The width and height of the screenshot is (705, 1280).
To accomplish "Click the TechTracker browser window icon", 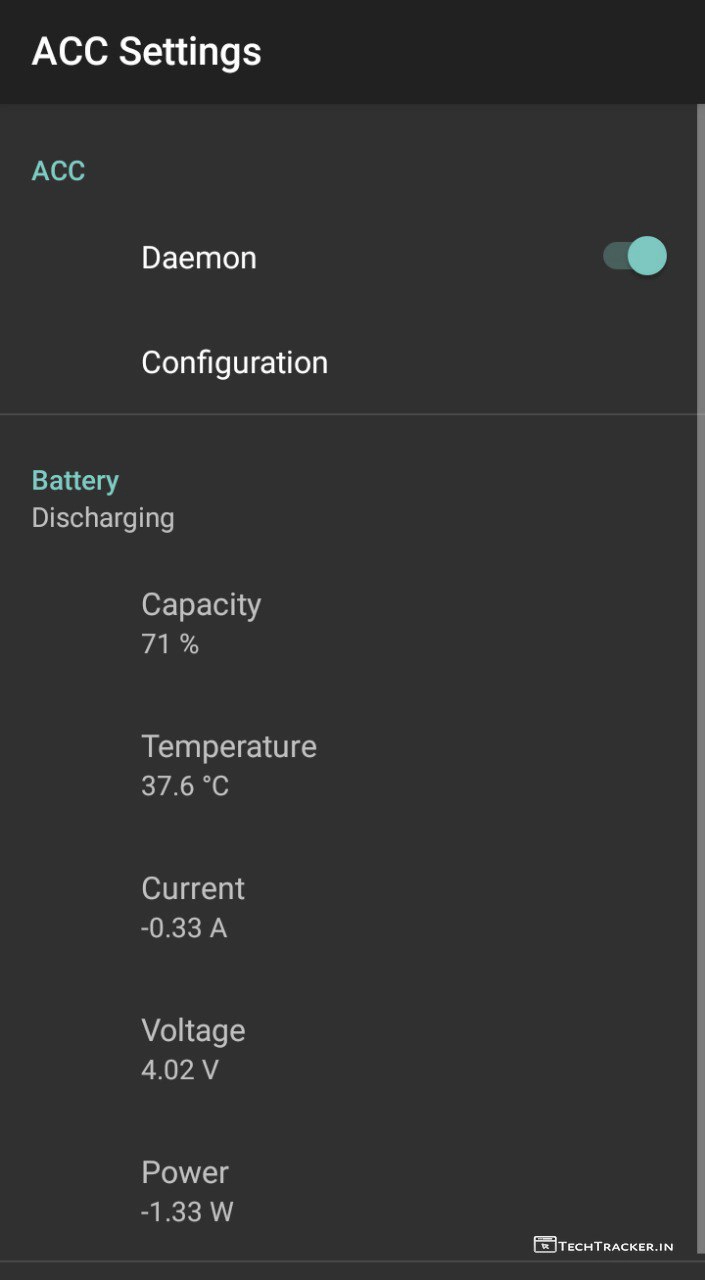I will coord(545,1245).
